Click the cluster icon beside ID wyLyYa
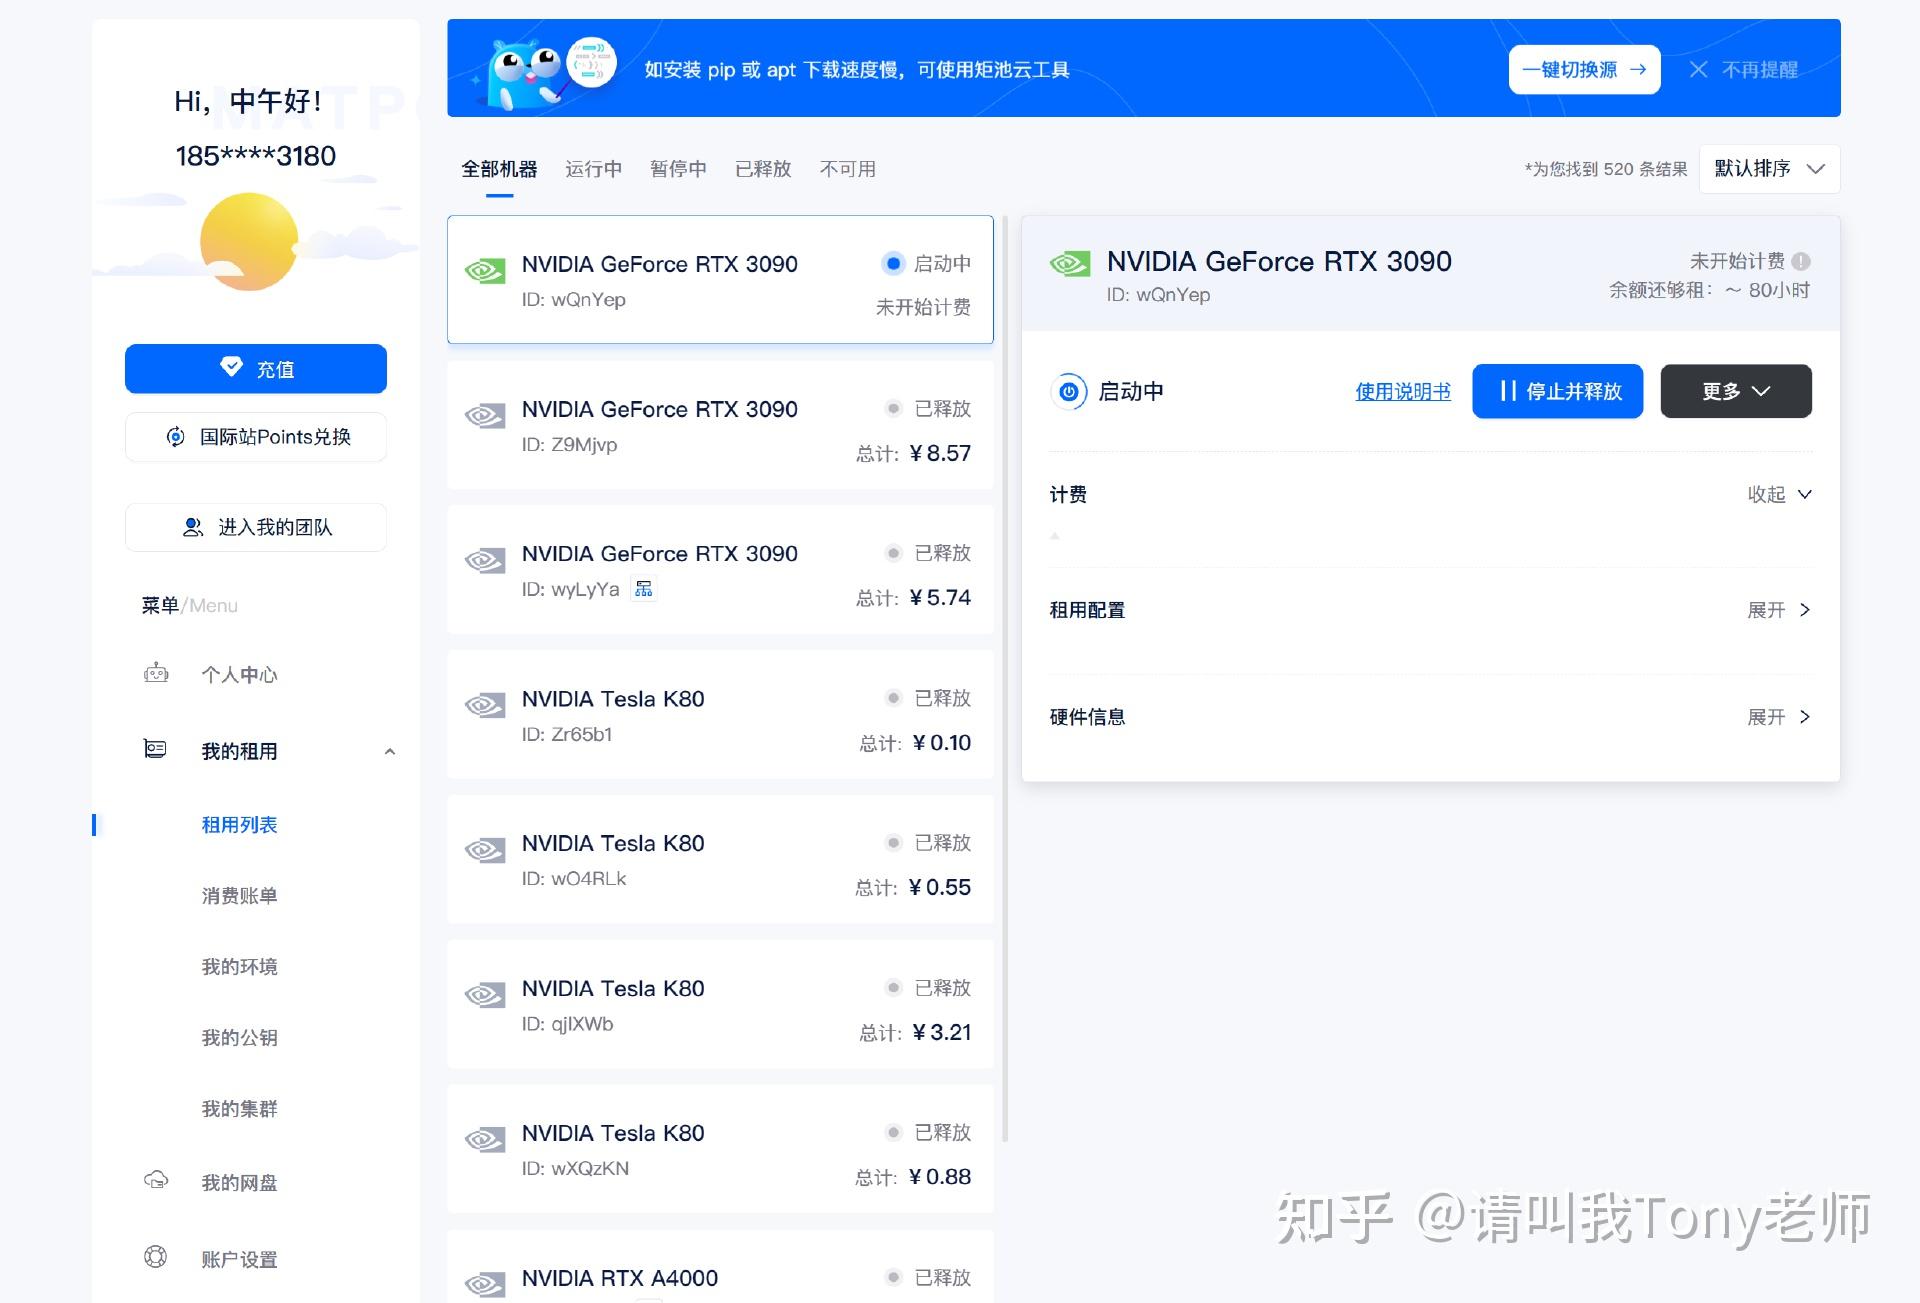This screenshot has width=1920, height=1303. pos(644,589)
